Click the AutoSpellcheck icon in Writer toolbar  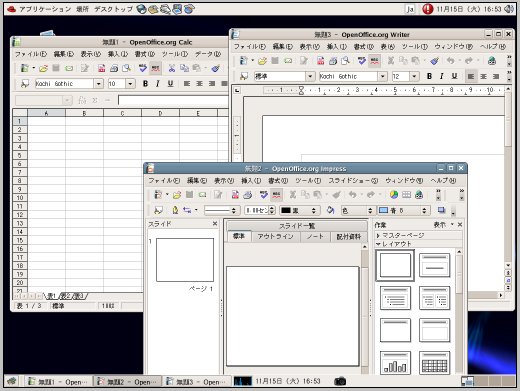[x=374, y=61]
